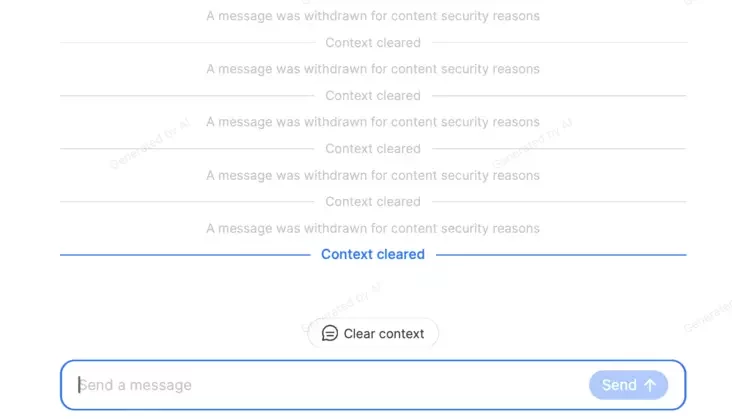
Task: Click the second gray Context cleared label from top
Action: [373, 96]
